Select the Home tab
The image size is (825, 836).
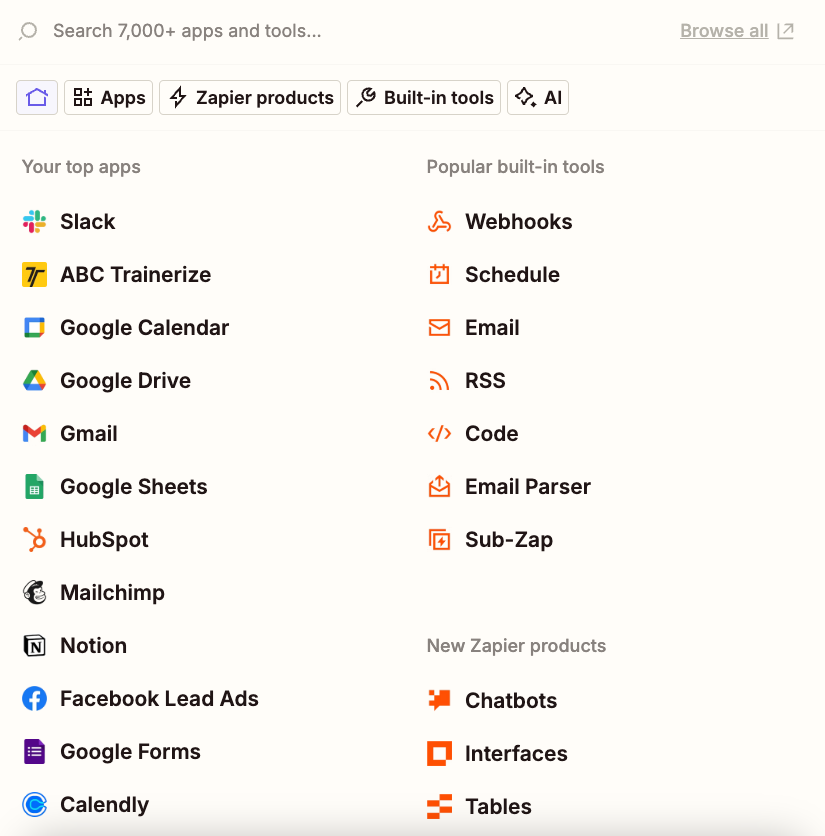37,98
